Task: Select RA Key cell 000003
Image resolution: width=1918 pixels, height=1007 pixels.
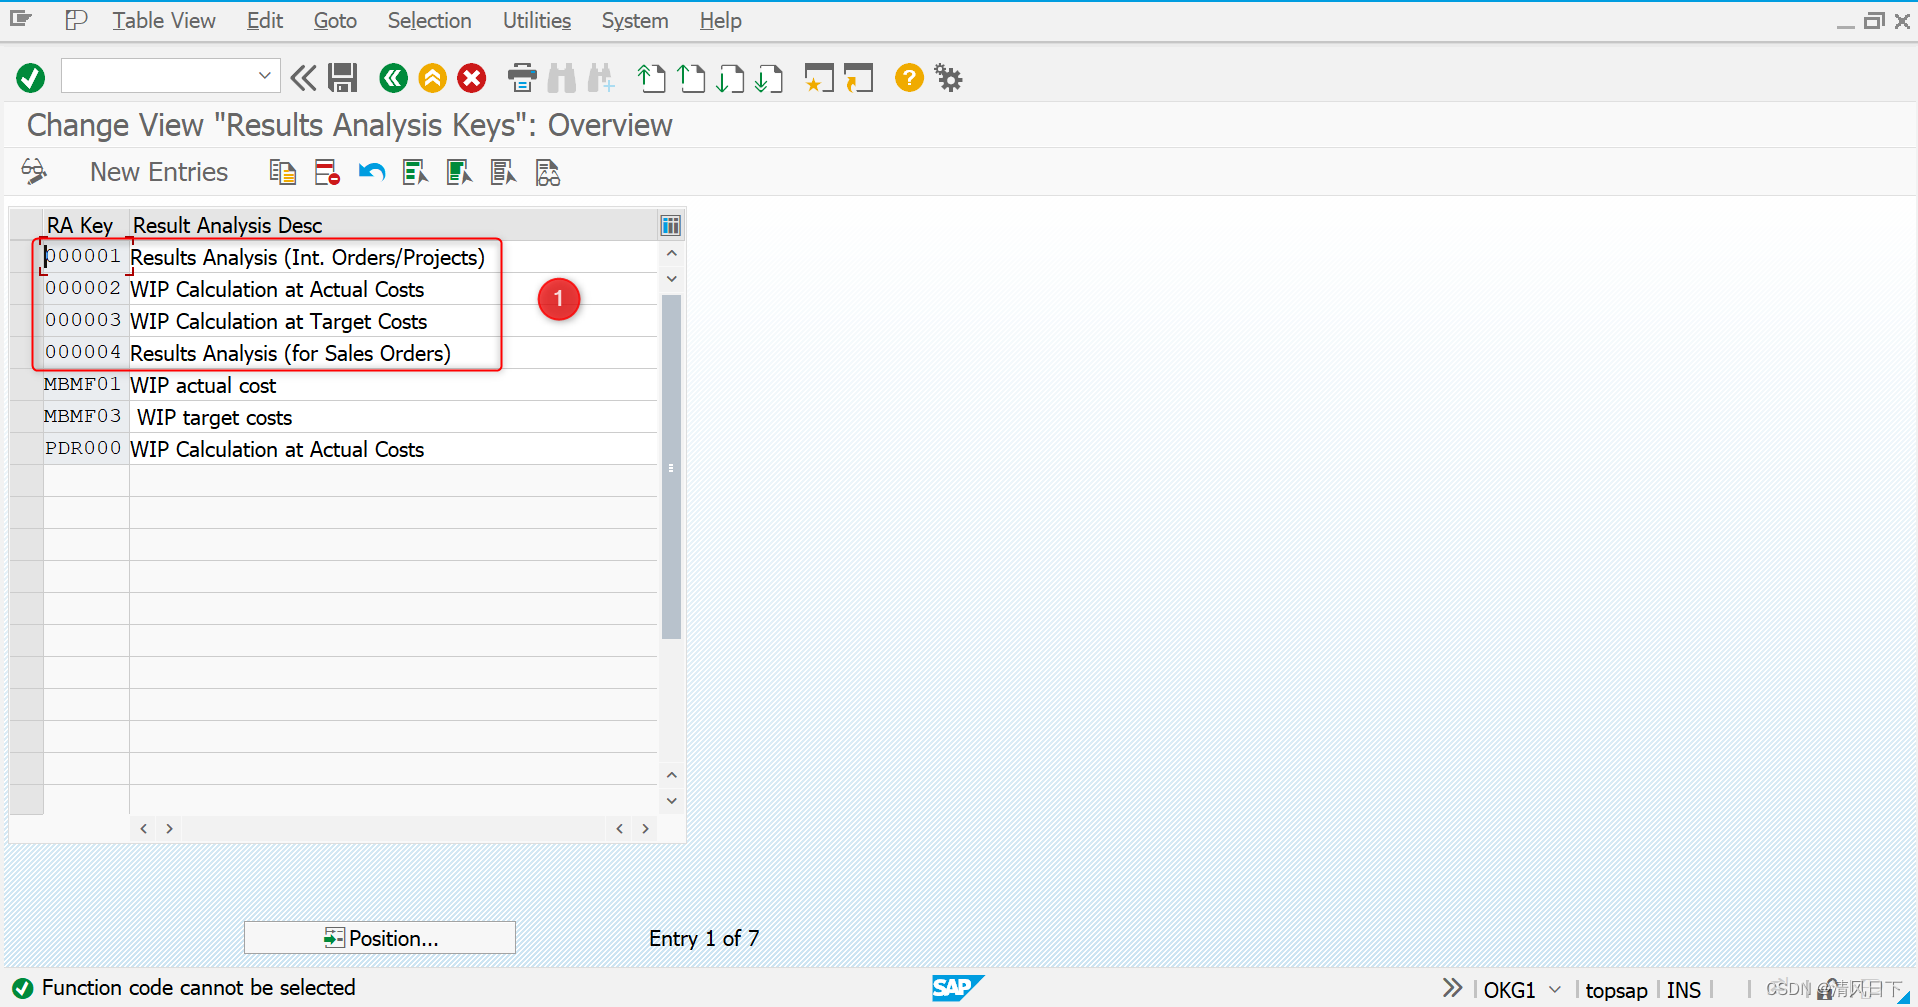Action: (84, 320)
